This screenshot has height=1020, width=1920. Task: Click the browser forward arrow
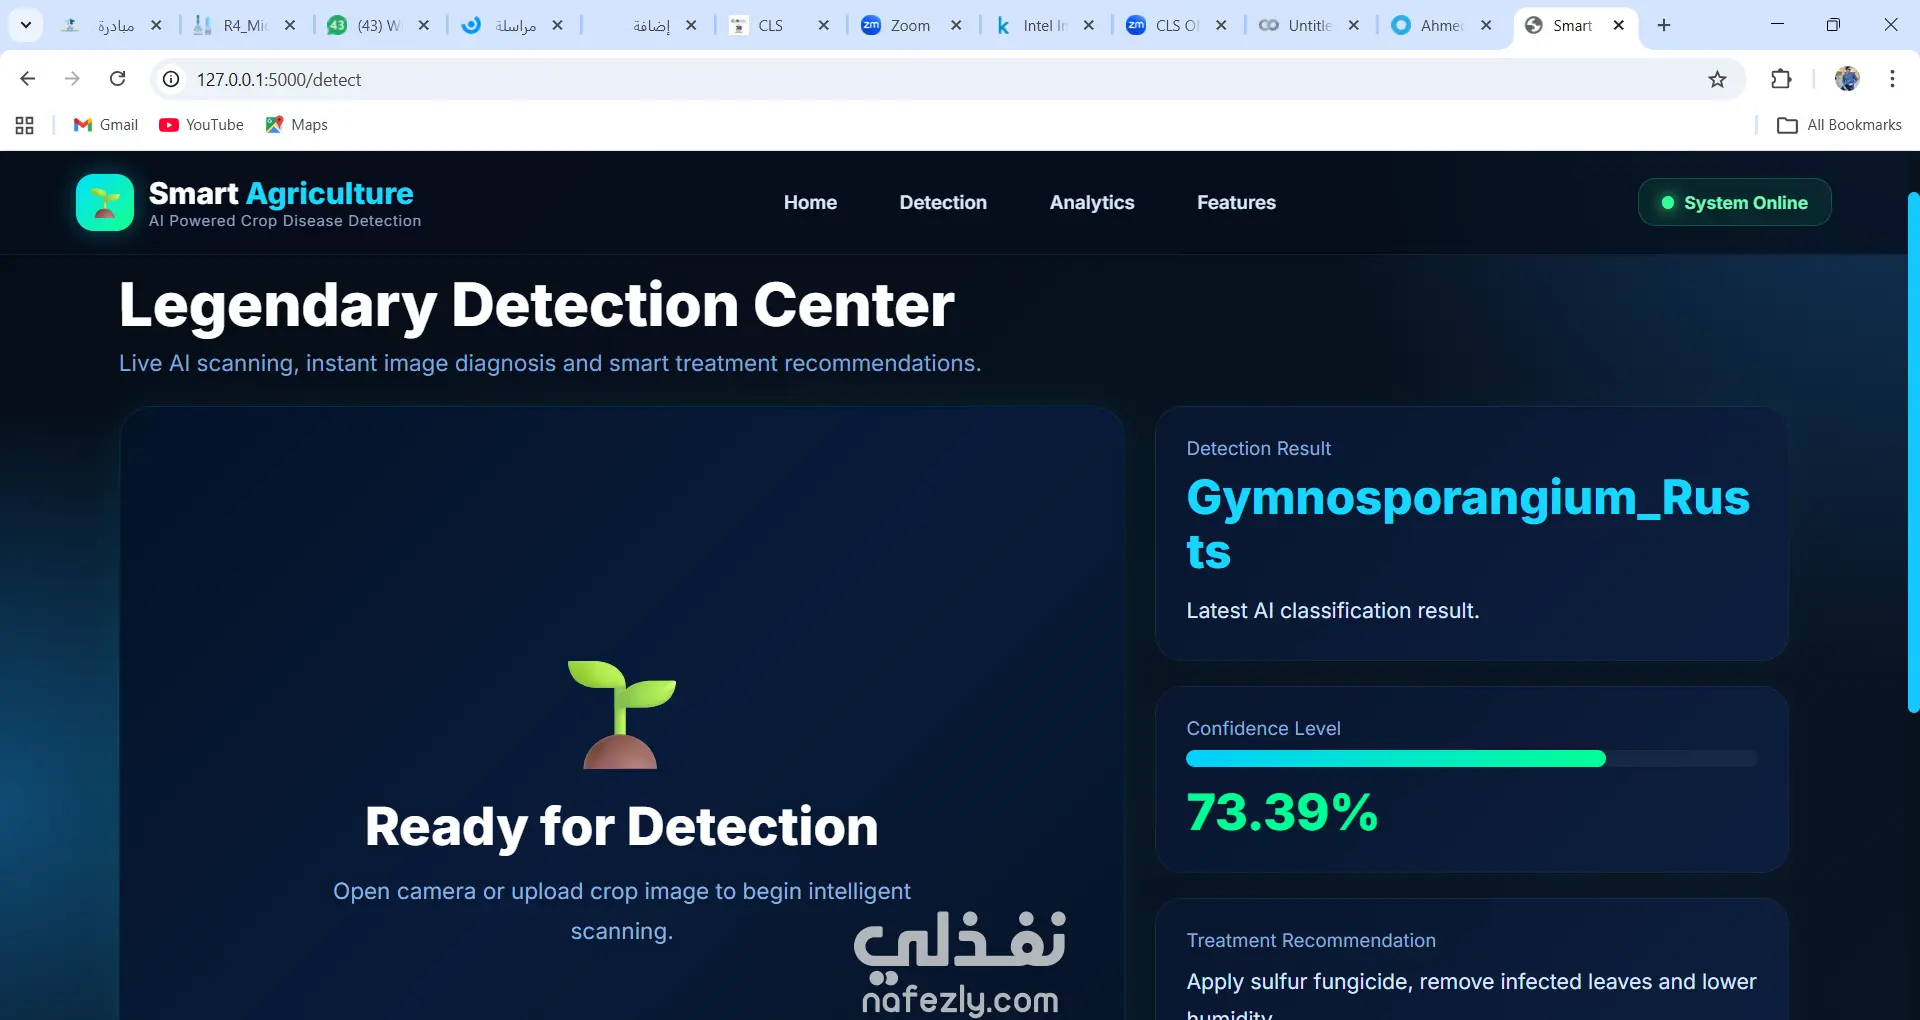point(72,79)
